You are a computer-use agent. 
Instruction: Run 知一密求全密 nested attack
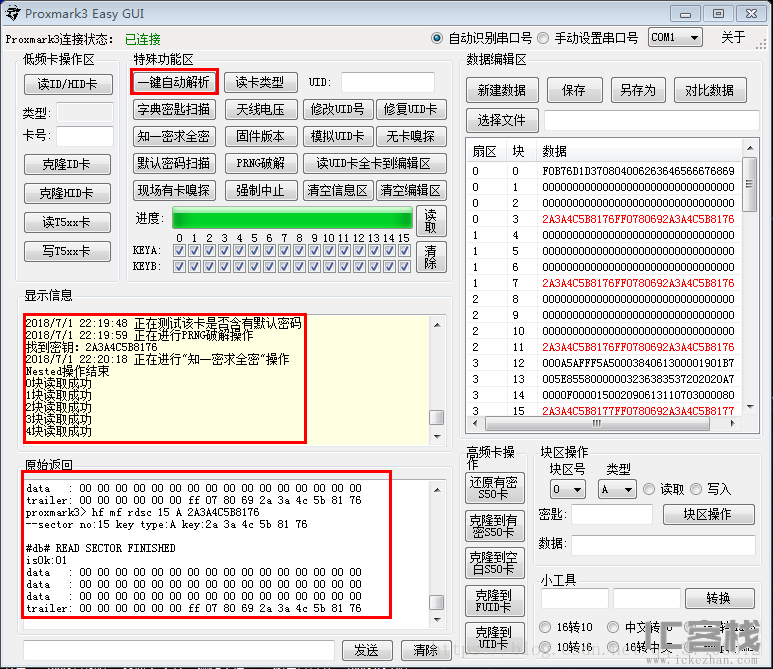[x=174, y=136]
